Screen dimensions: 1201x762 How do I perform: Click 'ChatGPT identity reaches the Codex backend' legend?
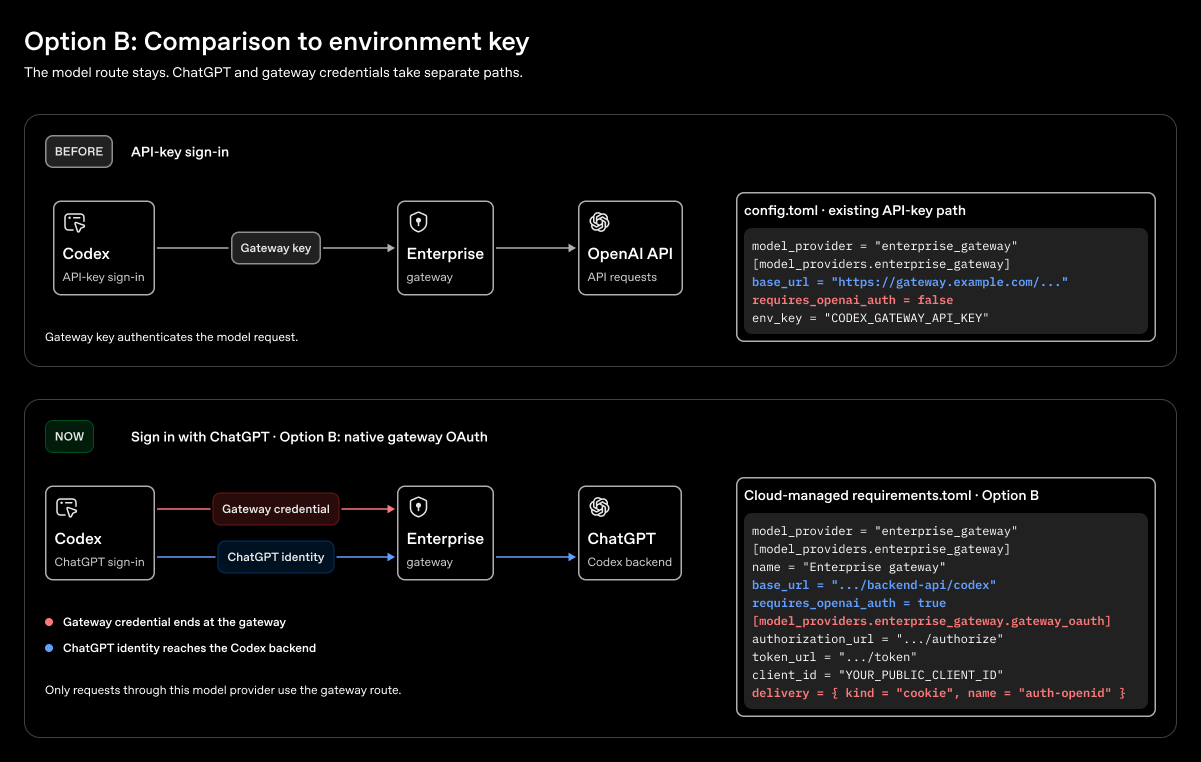coord(189,648)
